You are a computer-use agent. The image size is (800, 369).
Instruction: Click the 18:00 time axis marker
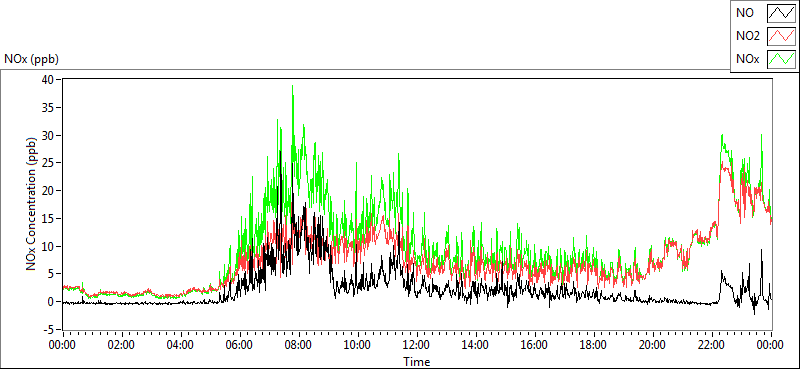click(x=594, y=345)
